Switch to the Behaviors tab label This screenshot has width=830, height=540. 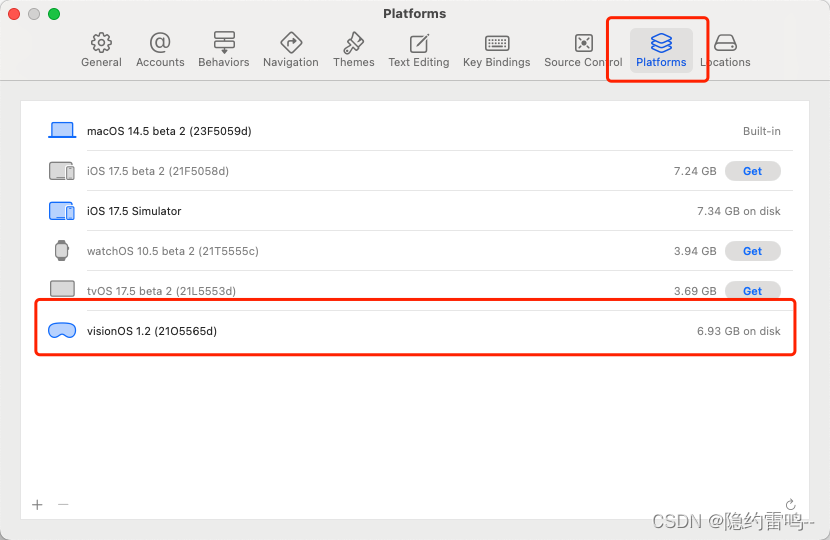coord(224,62)
